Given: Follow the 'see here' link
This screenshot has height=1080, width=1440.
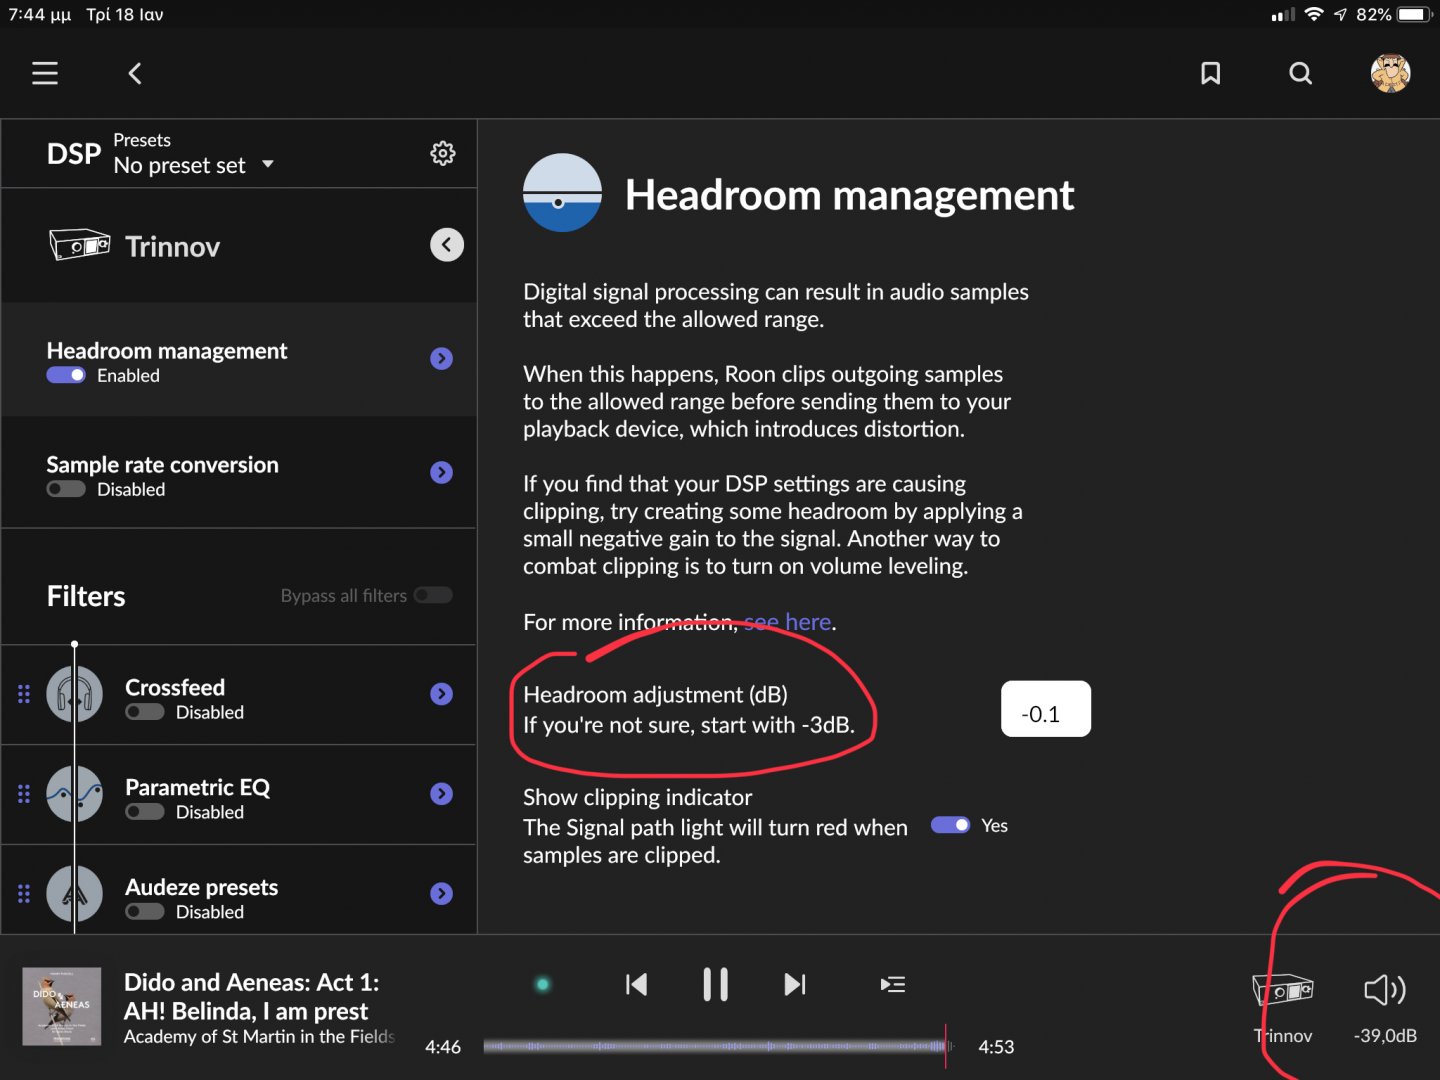Looking at the screenshot, I should pos(788,623).
